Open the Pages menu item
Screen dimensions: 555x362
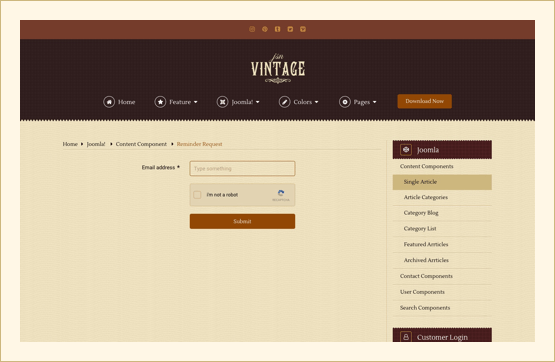pyautogui.click(x=362, y=102)
